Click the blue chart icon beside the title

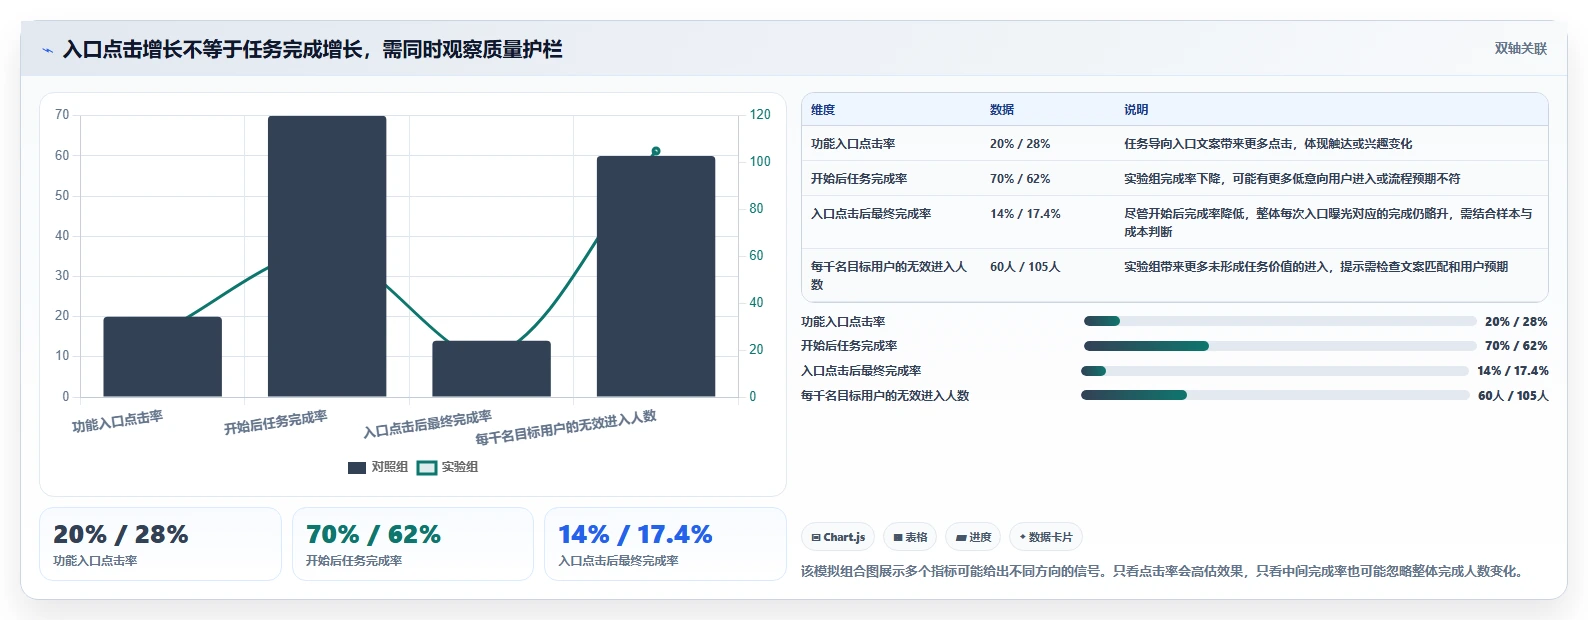click(47, 50)
